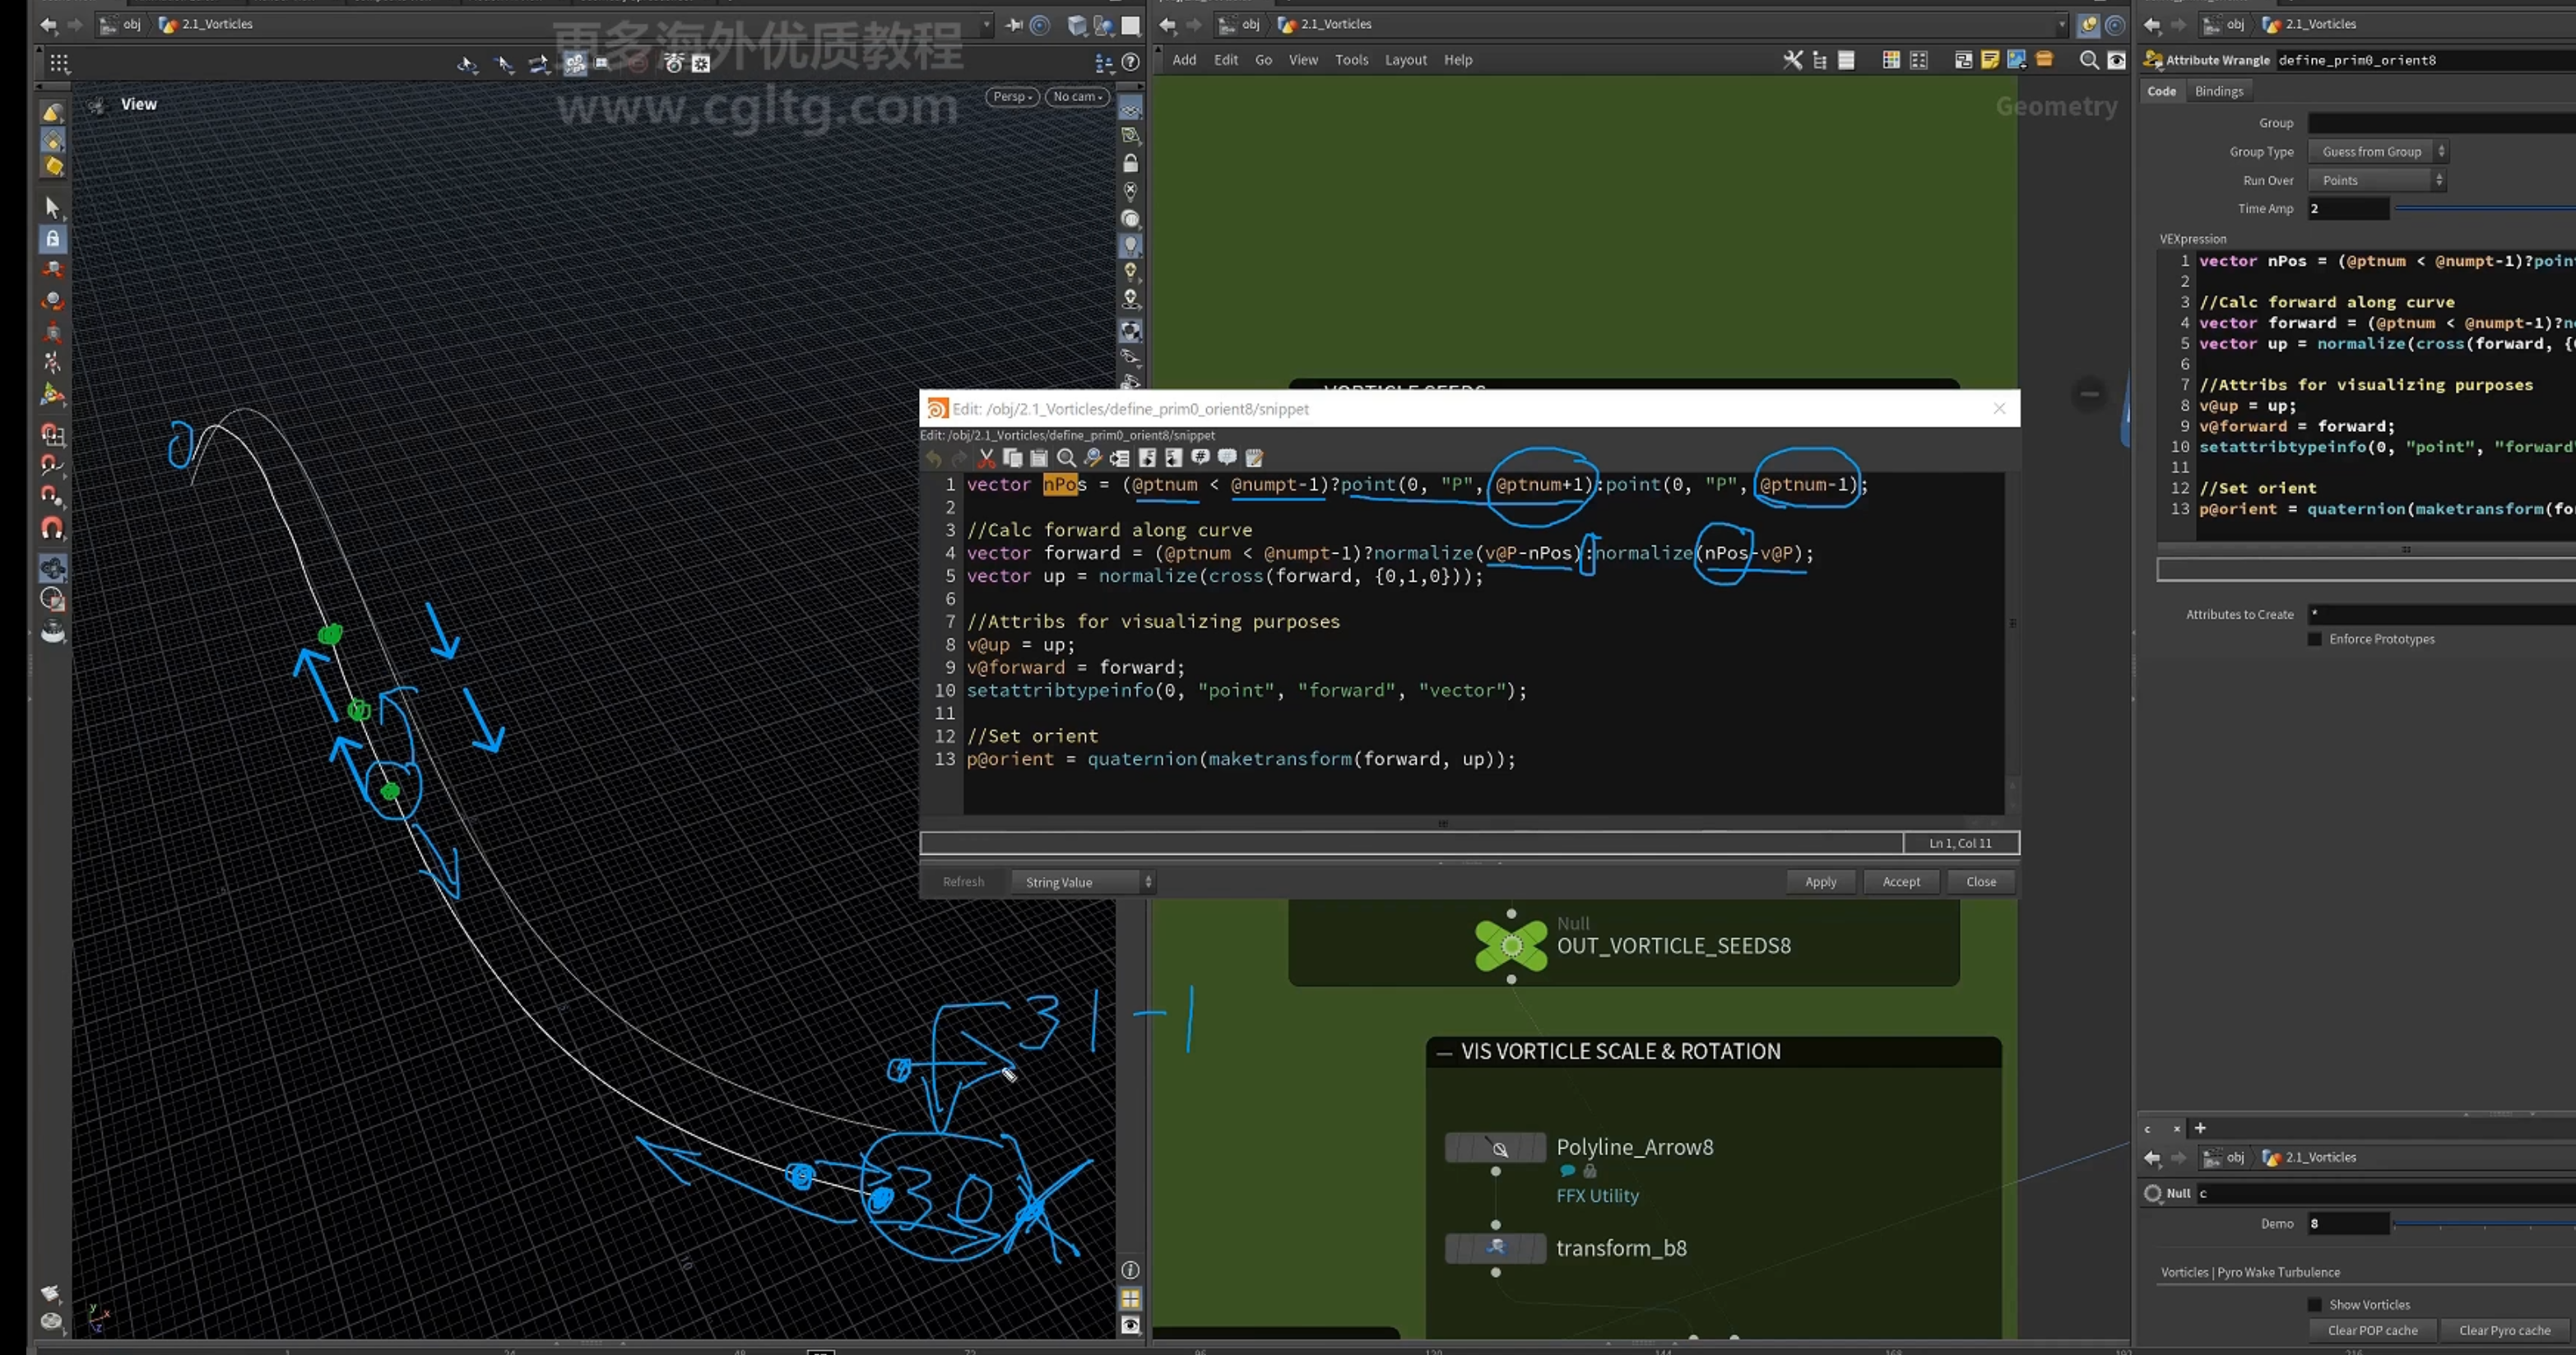This screenshot has width=2576, height=1355.
Task: Click the comment hash bubble icon
Action: pyautogui.click(x=1200, y=458)
